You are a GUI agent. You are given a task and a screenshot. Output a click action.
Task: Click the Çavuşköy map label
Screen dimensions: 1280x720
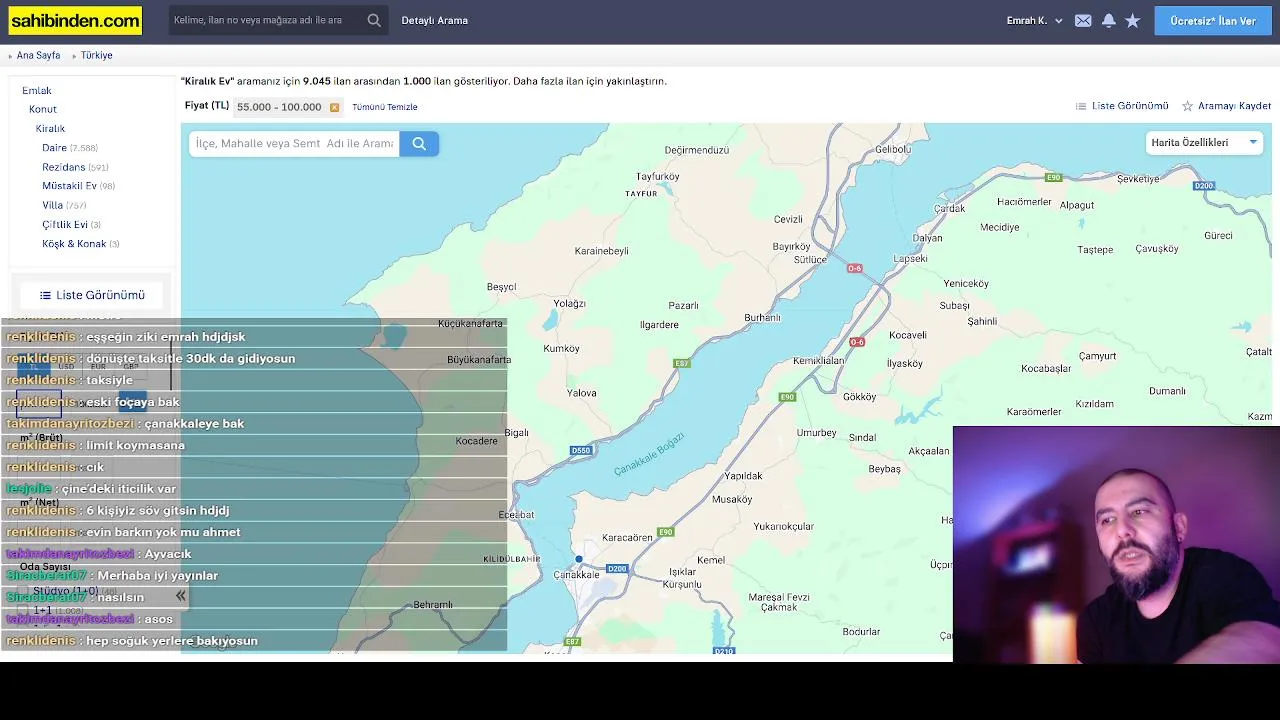(x=1156, y=249)
